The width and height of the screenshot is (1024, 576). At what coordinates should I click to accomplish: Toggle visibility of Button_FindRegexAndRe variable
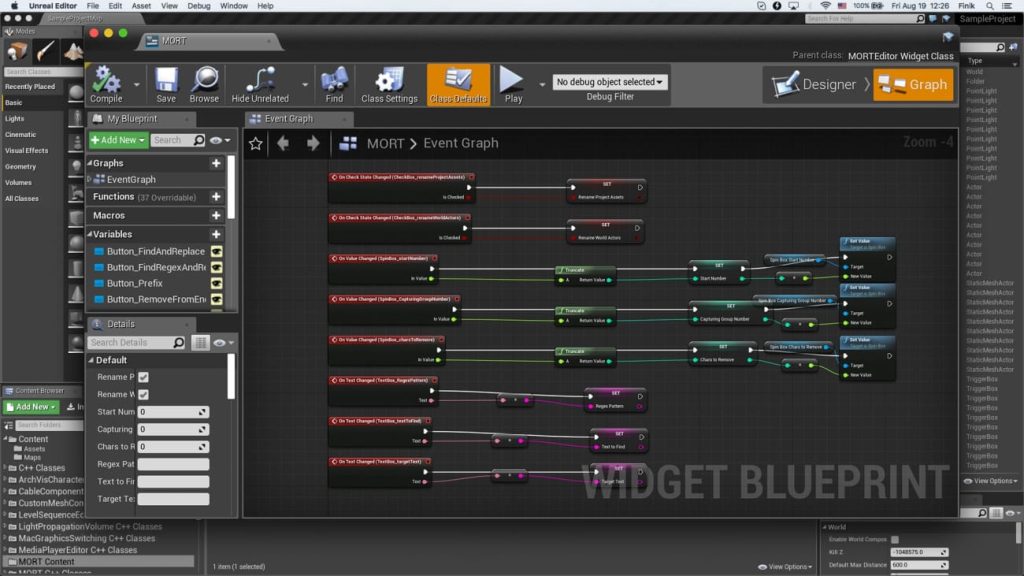click(x=216, y=268)
